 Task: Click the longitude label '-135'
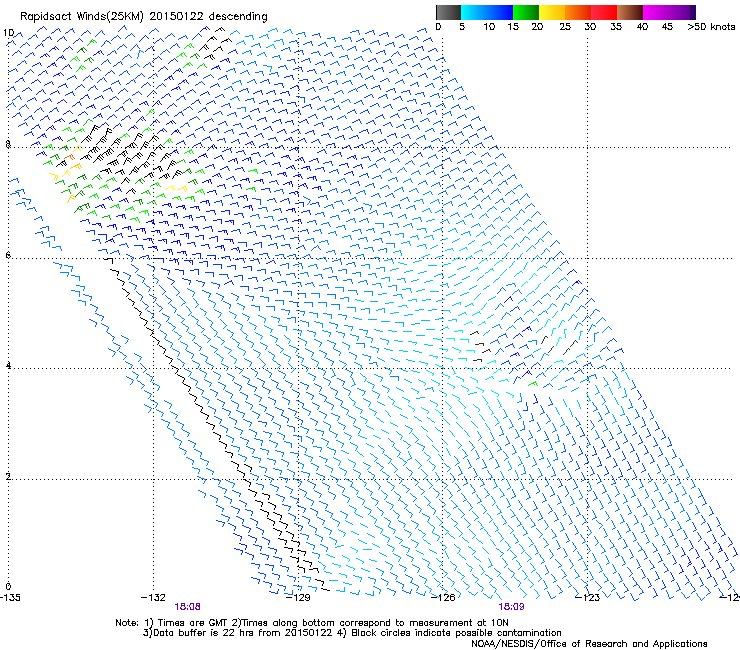click(x=10, y=598)
